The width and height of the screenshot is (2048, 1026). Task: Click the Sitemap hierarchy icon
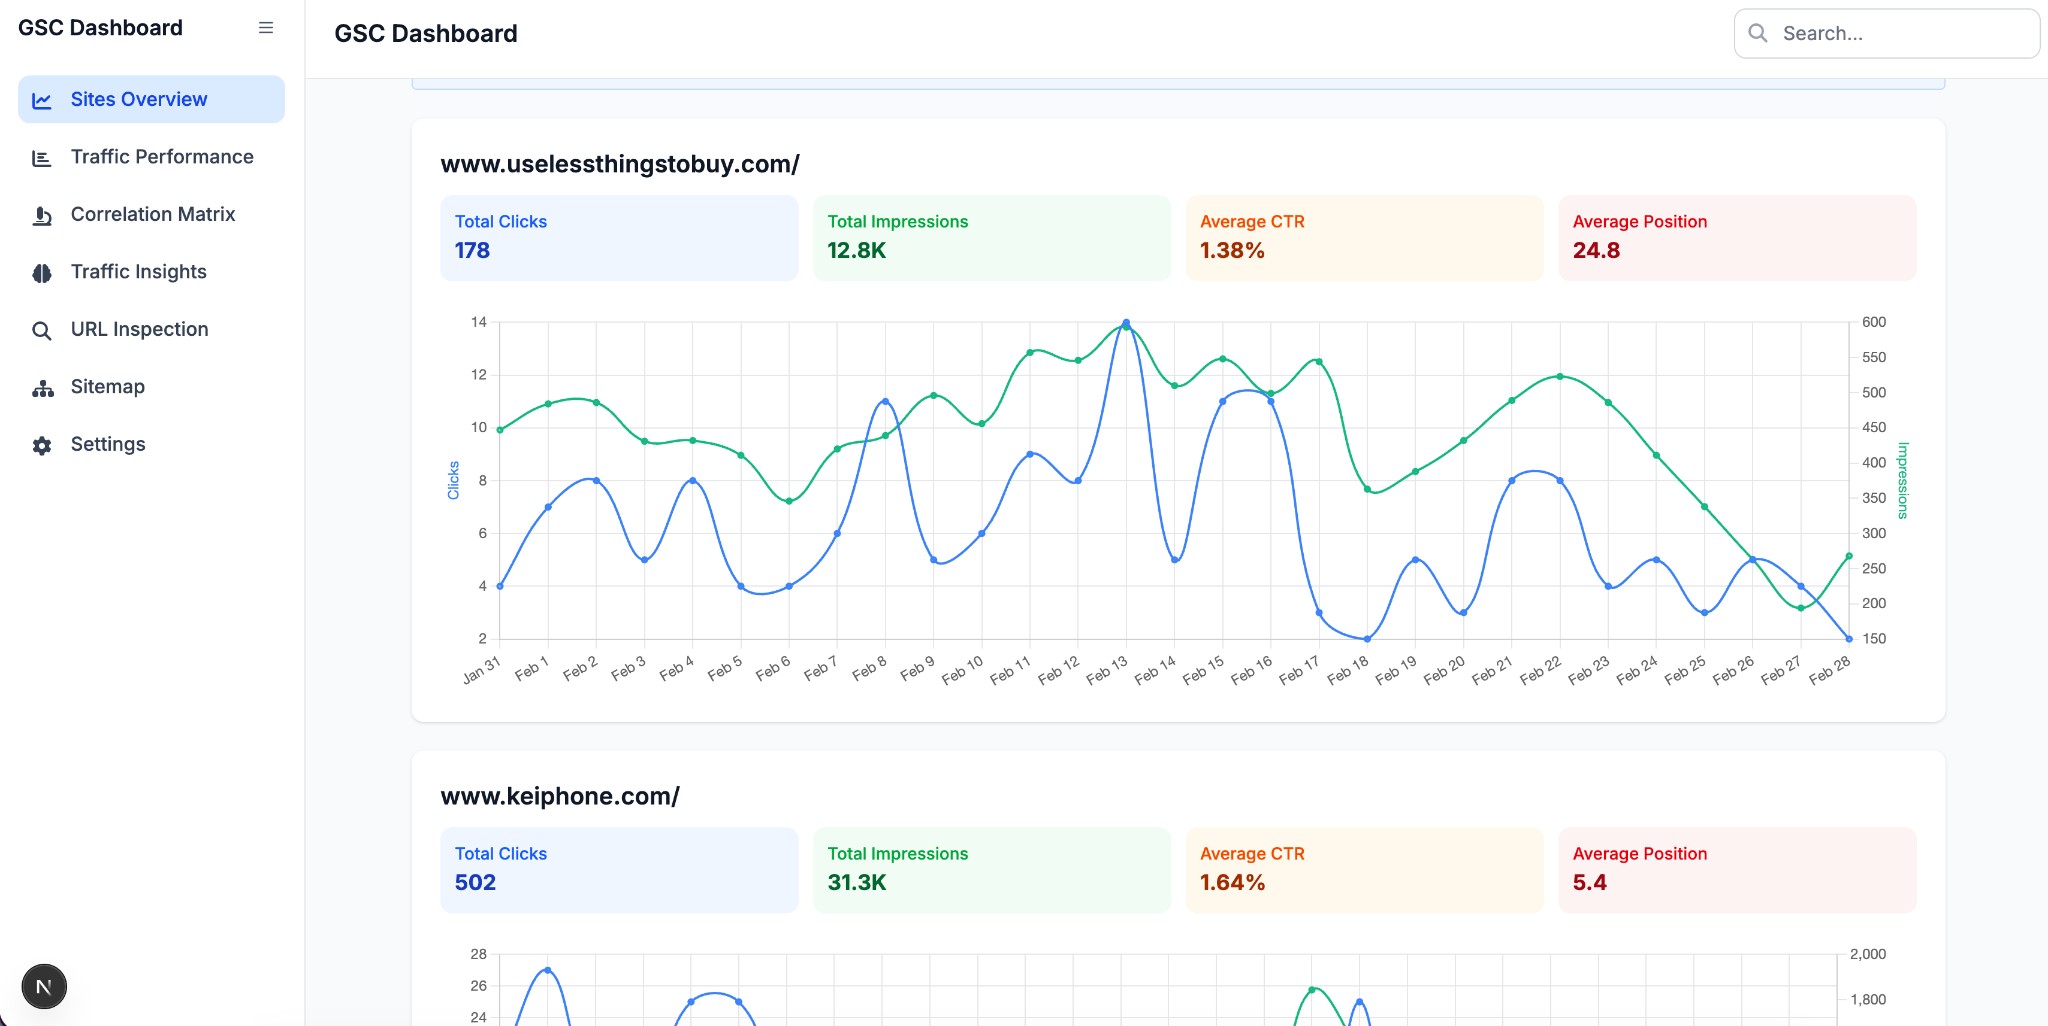coord(42,388)
